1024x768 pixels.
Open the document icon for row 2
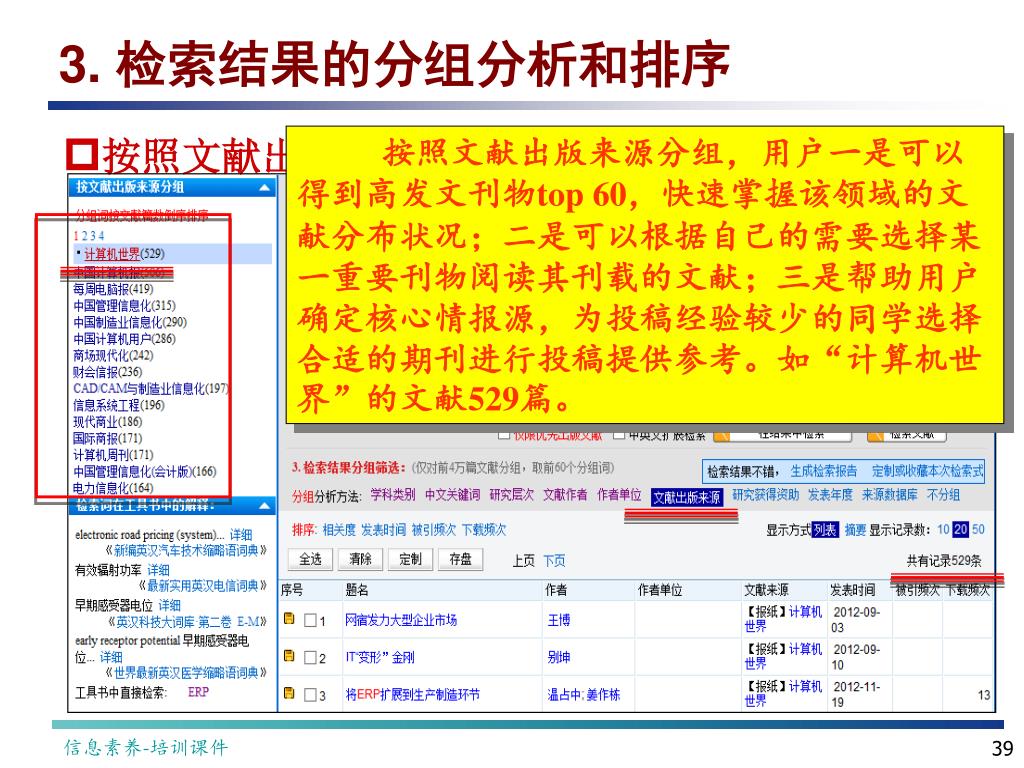click(x=289, y=656)
